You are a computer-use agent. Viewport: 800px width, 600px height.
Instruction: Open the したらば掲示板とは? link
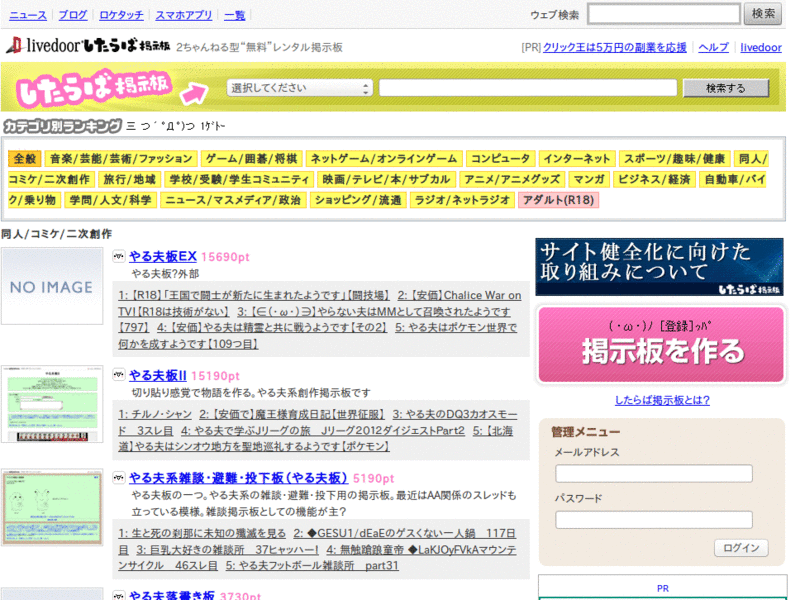click(x=662, y=401)
